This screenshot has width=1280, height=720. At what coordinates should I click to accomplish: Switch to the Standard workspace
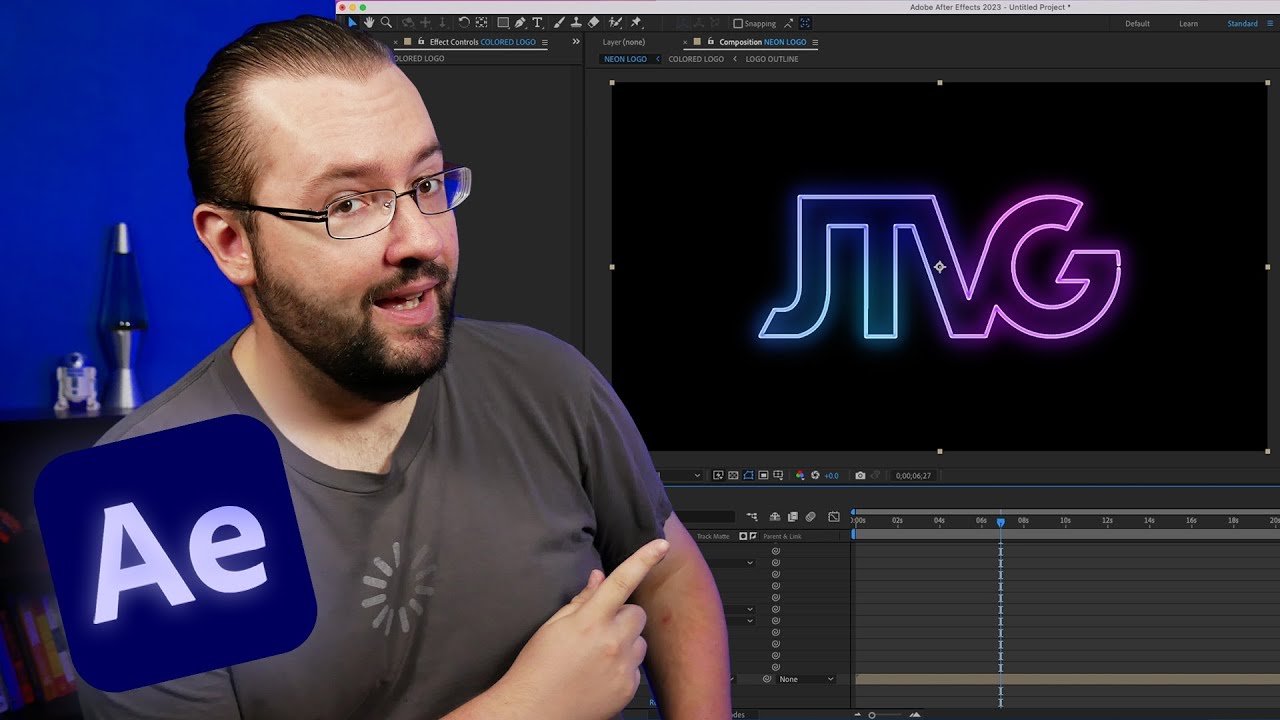click(1243, 23)
